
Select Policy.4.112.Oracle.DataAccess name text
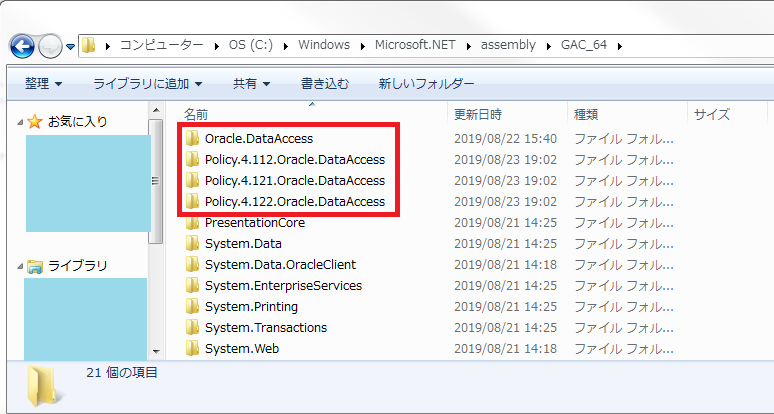(295, 160)
